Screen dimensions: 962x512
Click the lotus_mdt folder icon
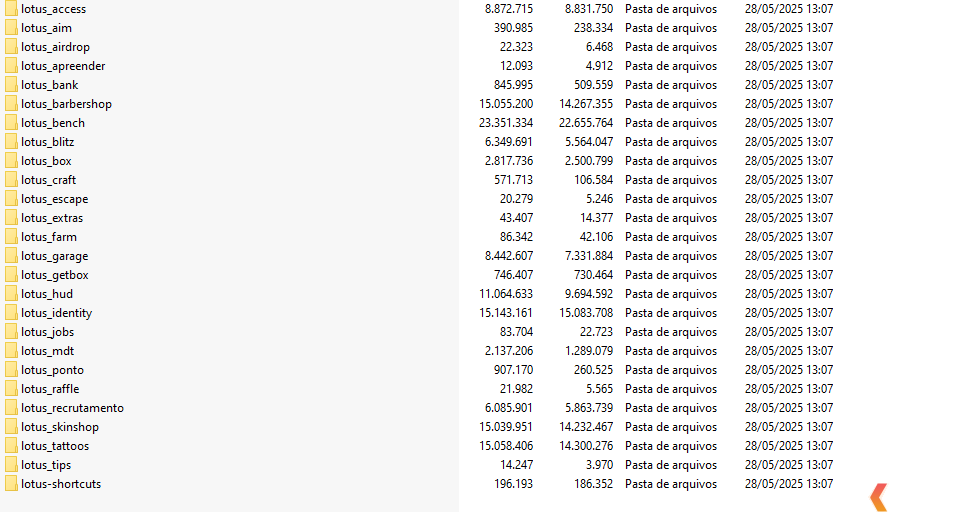click(x=11, y=351)
